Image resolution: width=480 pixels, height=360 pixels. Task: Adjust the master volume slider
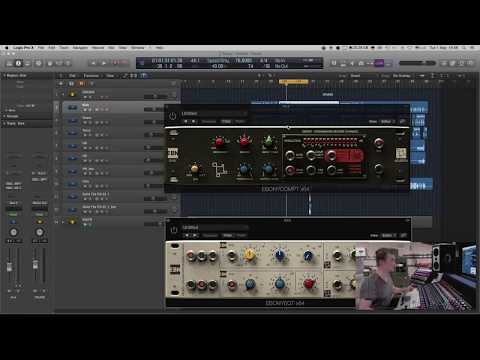point(417,63)
